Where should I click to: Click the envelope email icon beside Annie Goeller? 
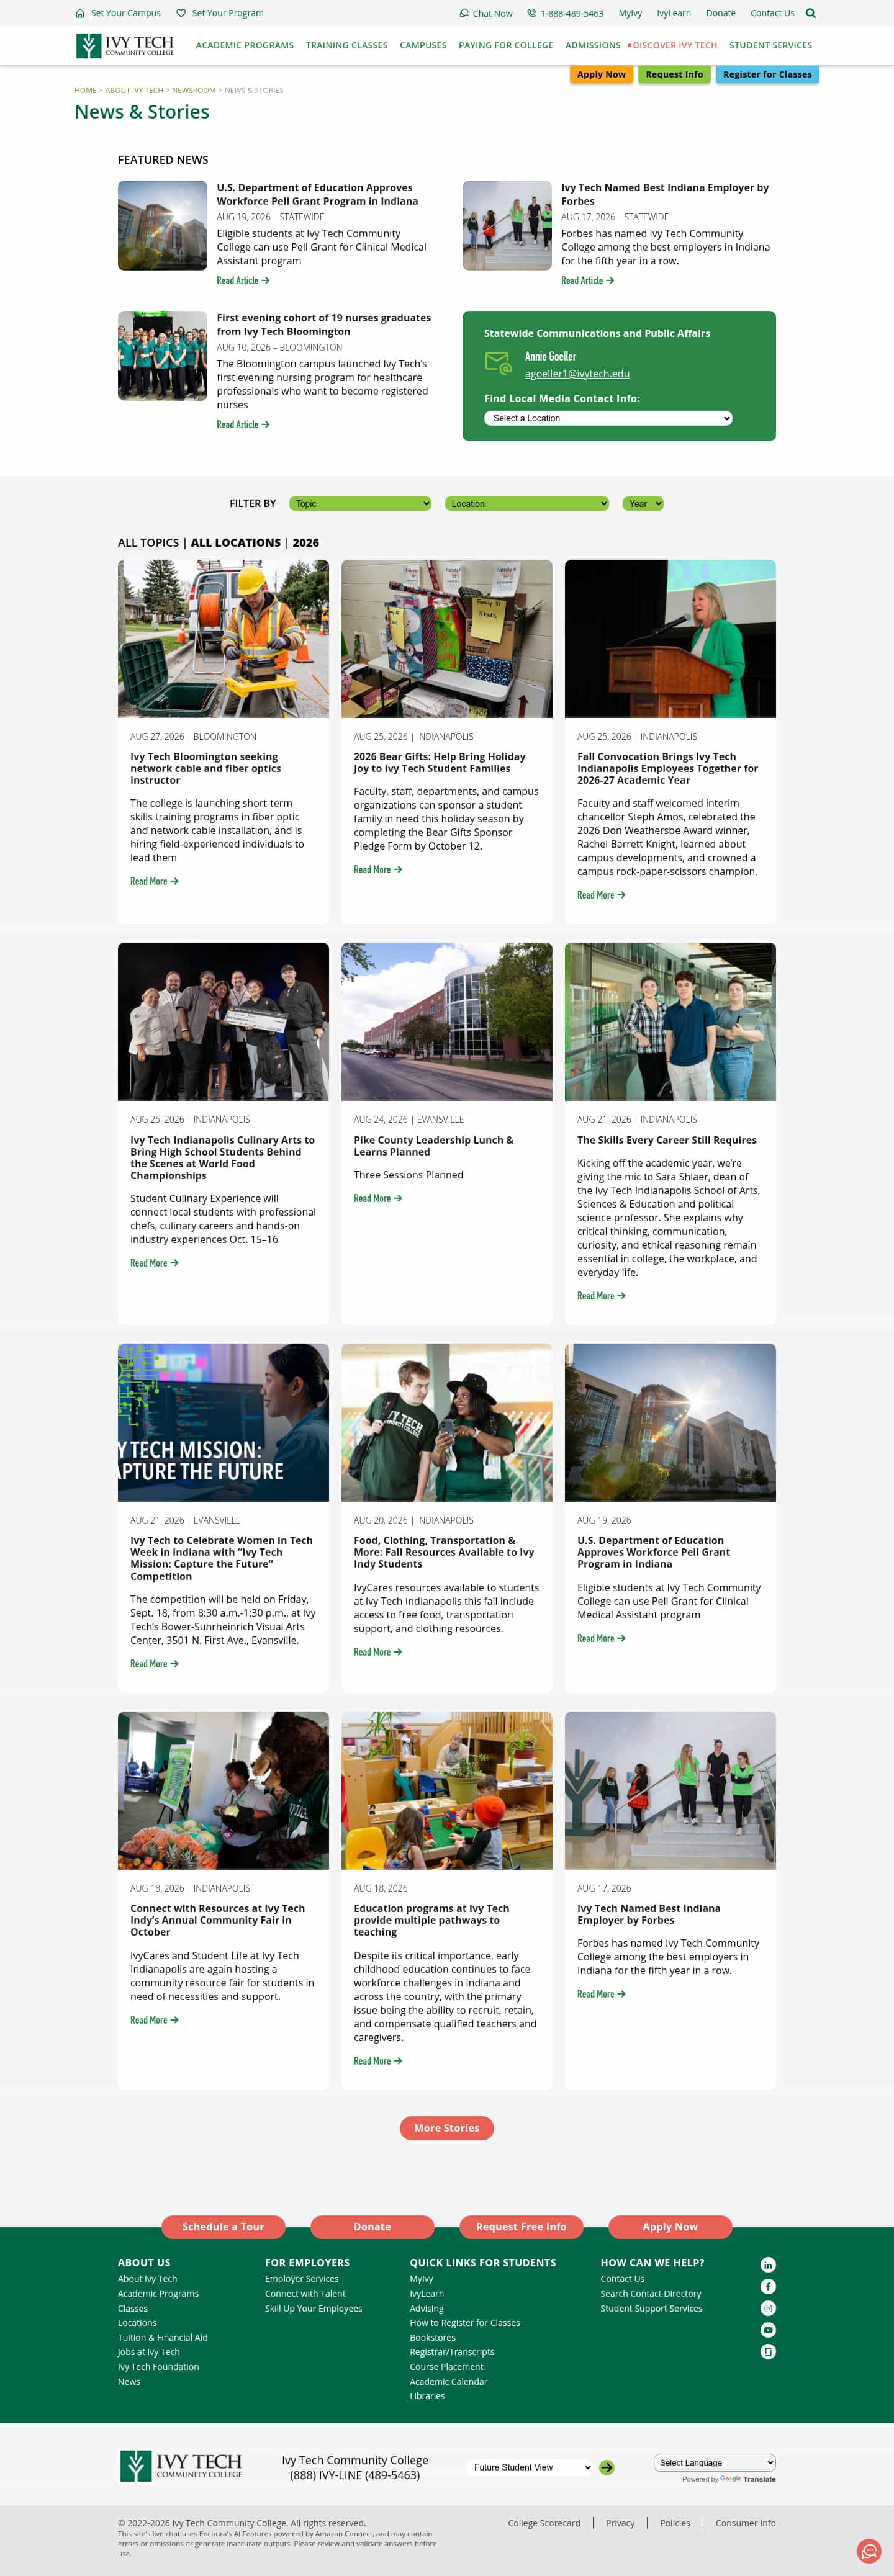498,363
